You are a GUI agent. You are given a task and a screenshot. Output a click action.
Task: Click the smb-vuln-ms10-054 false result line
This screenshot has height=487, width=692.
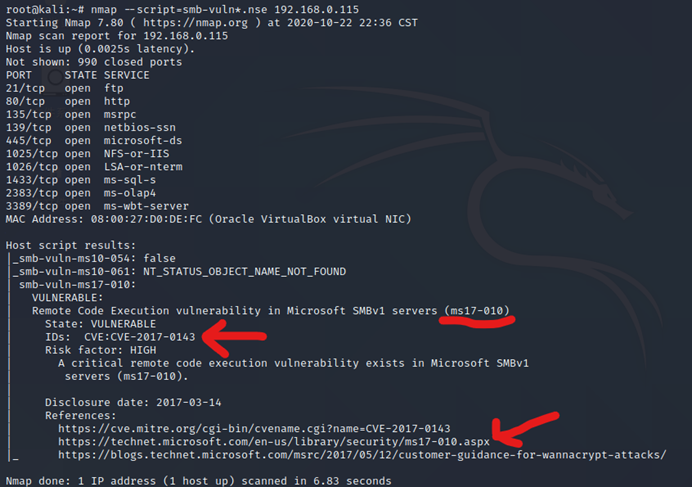94,258
